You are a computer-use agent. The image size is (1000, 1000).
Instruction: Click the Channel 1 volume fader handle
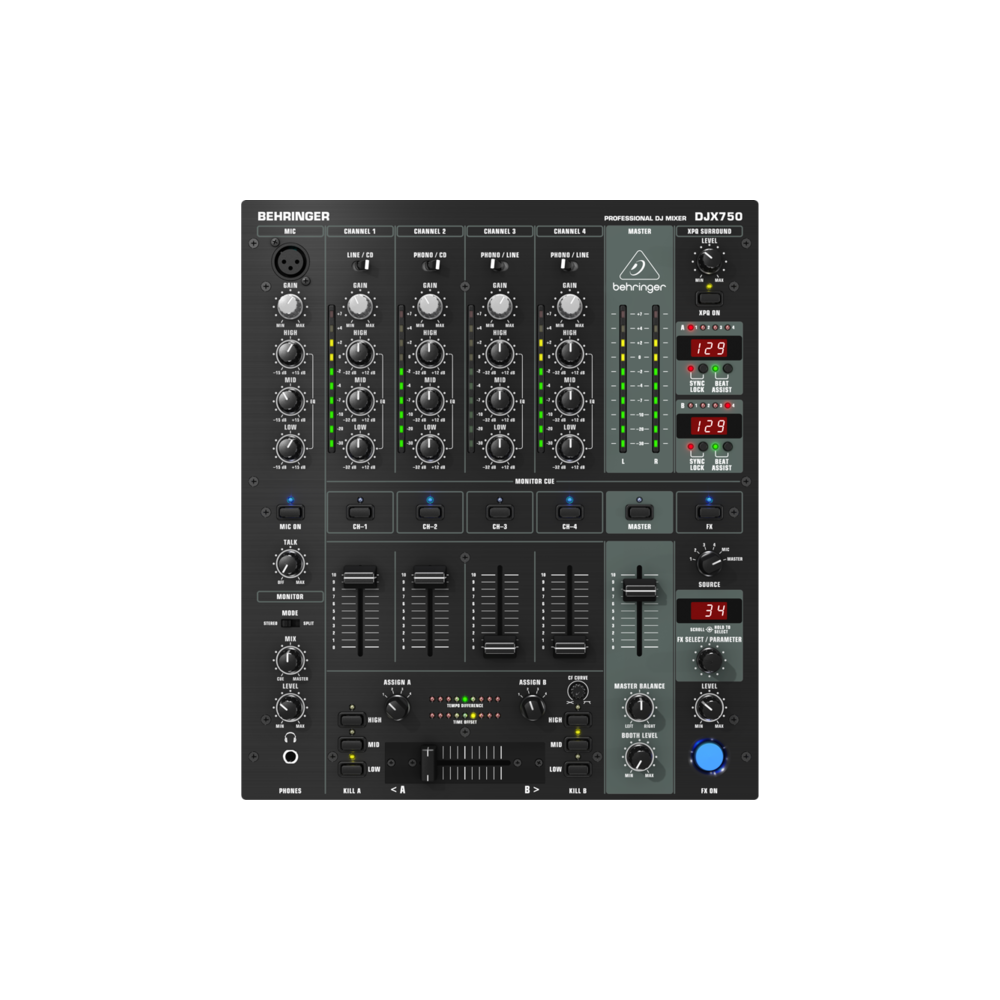point(360,578)
